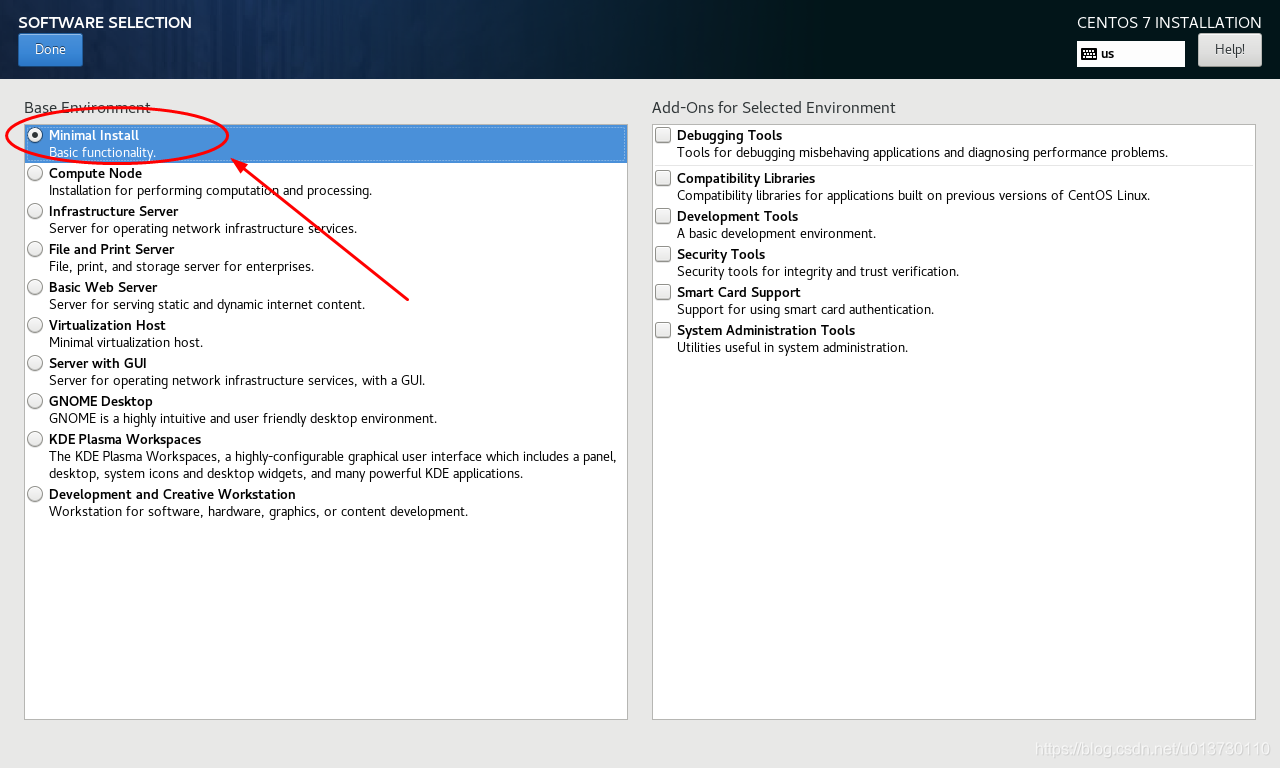Check the Compatibility Libraries add-on
The height and width of the screenshot is (768, 1280).
[663, 178]
